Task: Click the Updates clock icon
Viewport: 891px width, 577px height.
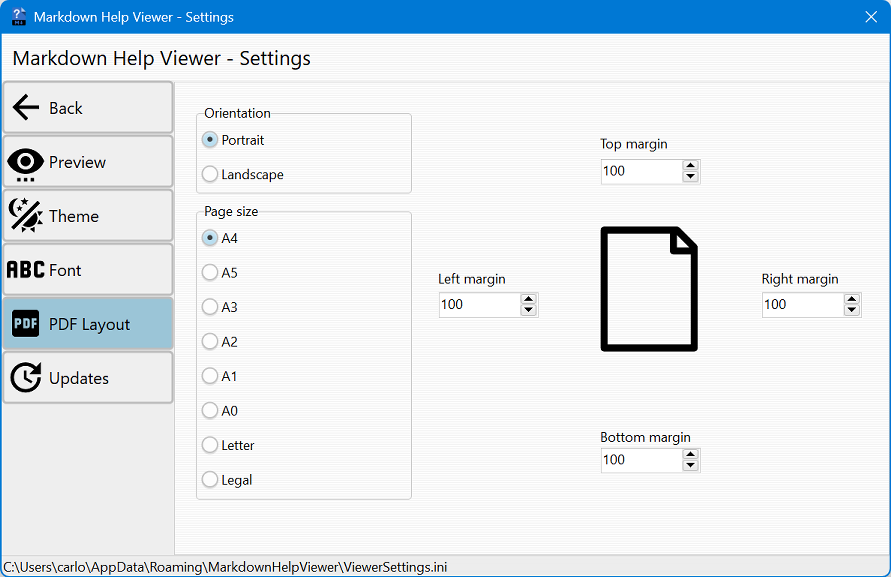Action: (x=26, y=377)
